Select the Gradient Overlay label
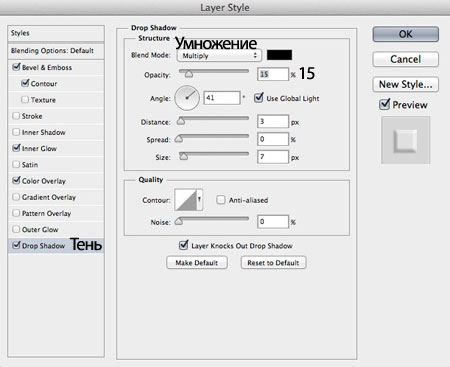450x367 pixels. [x=49, y=197]
